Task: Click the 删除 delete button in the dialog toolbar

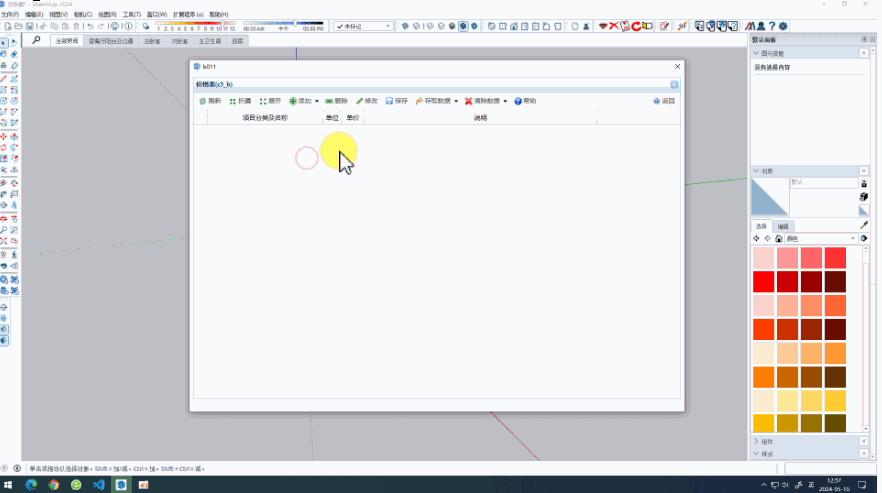Action: point(336,101)
